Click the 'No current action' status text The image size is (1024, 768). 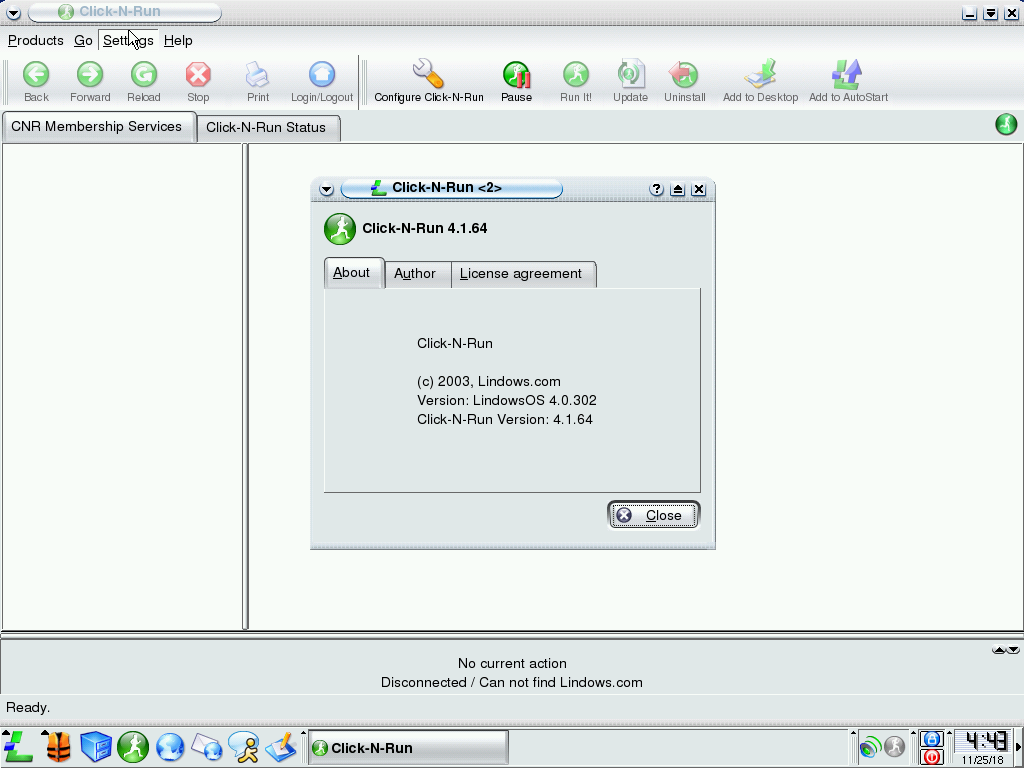coord(512,664)
